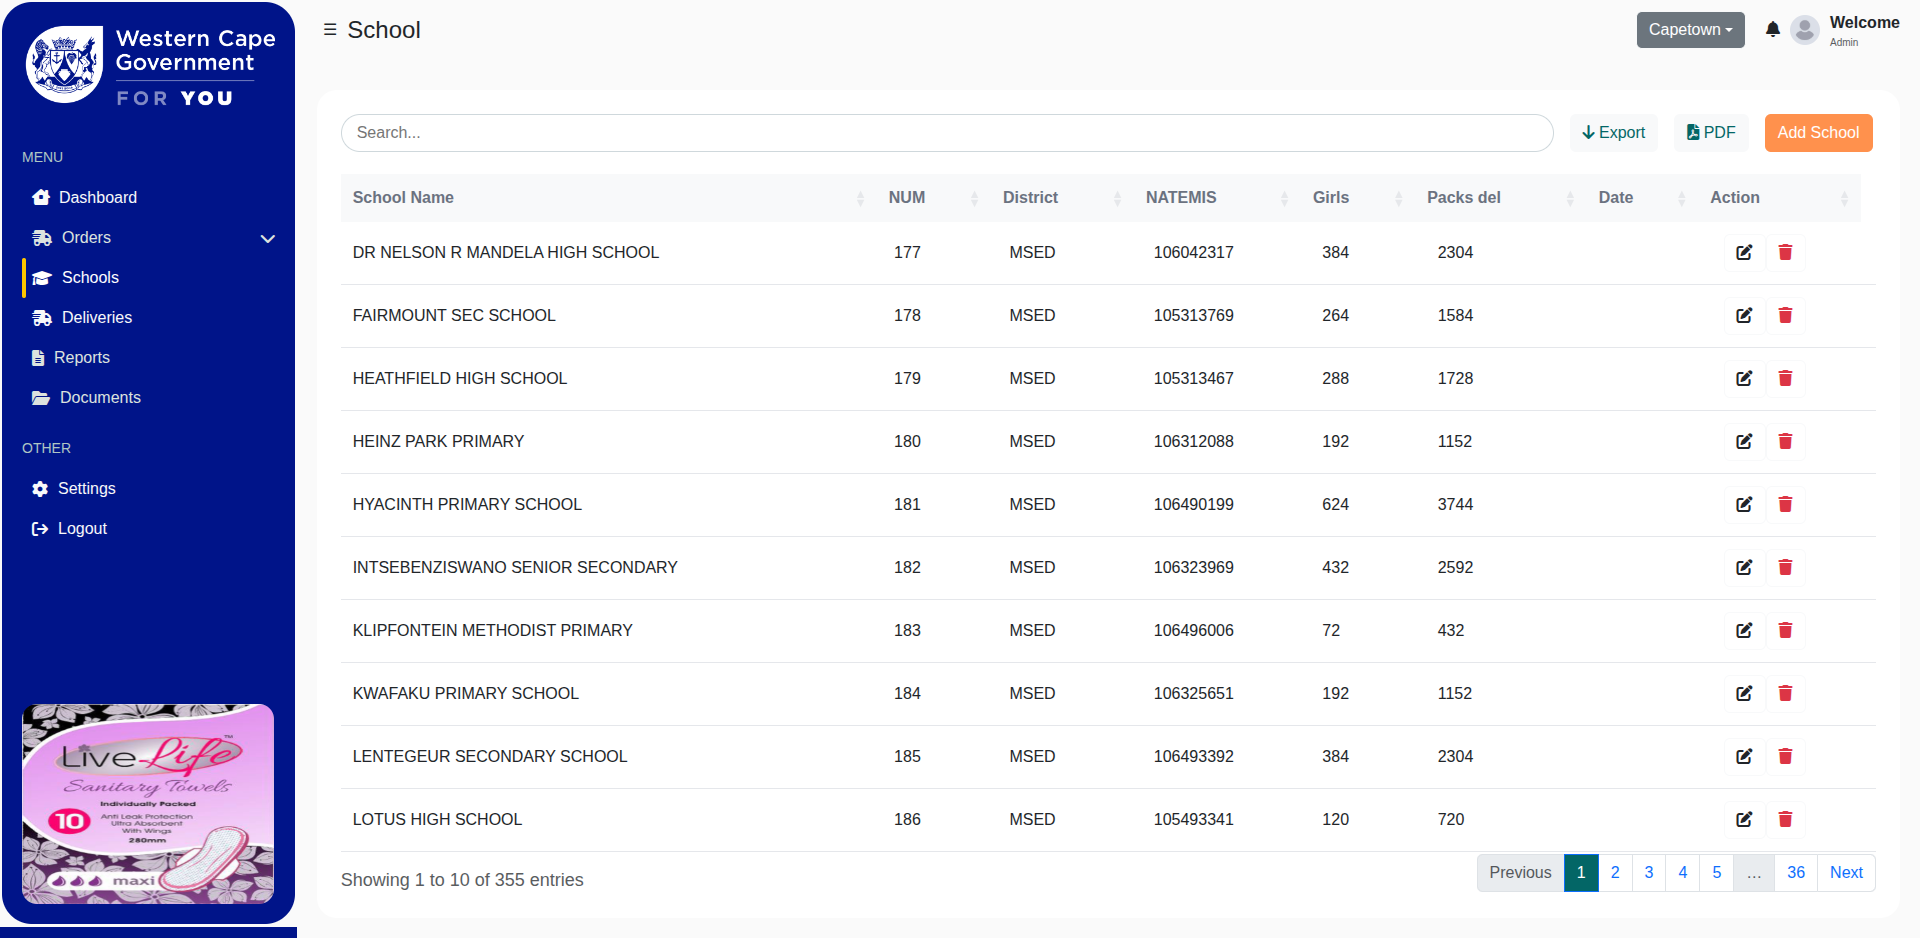
Task: Click the Add School button
Action: (x=1818, y=132)
